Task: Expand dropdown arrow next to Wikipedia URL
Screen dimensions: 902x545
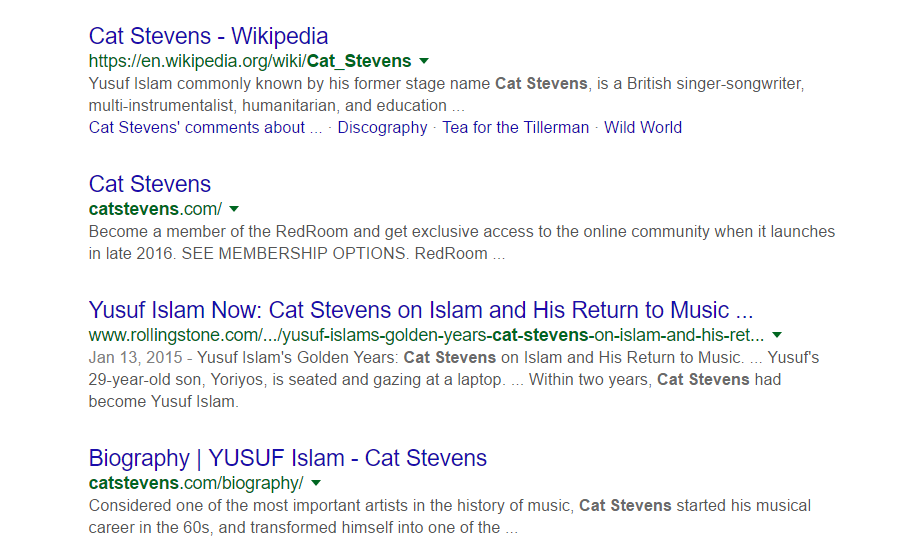Action: (x=424, y=61)
